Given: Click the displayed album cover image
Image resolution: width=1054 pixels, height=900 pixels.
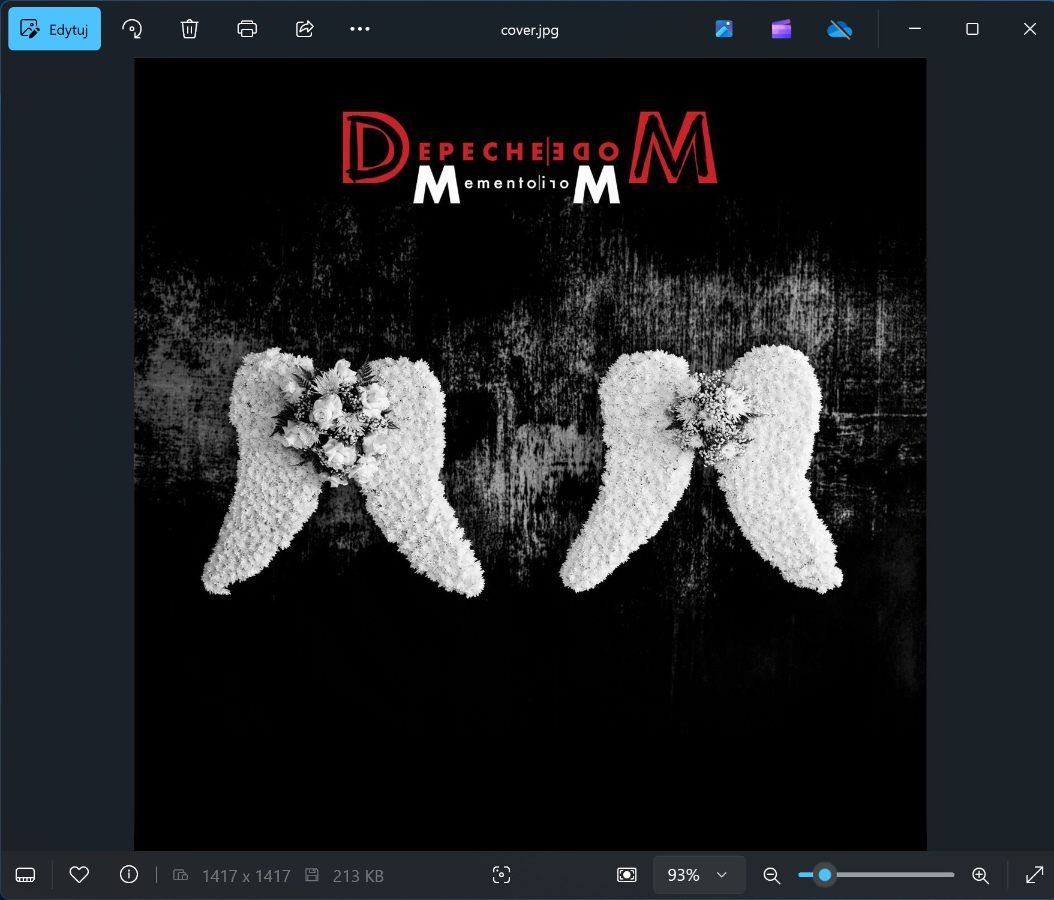Looking at the screenshot, I should pyautogui.click(x=530, y=454).
